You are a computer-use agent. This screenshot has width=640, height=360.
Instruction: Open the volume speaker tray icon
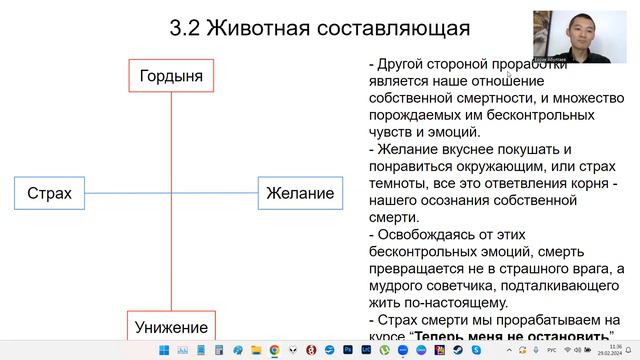tap(578, 350)
